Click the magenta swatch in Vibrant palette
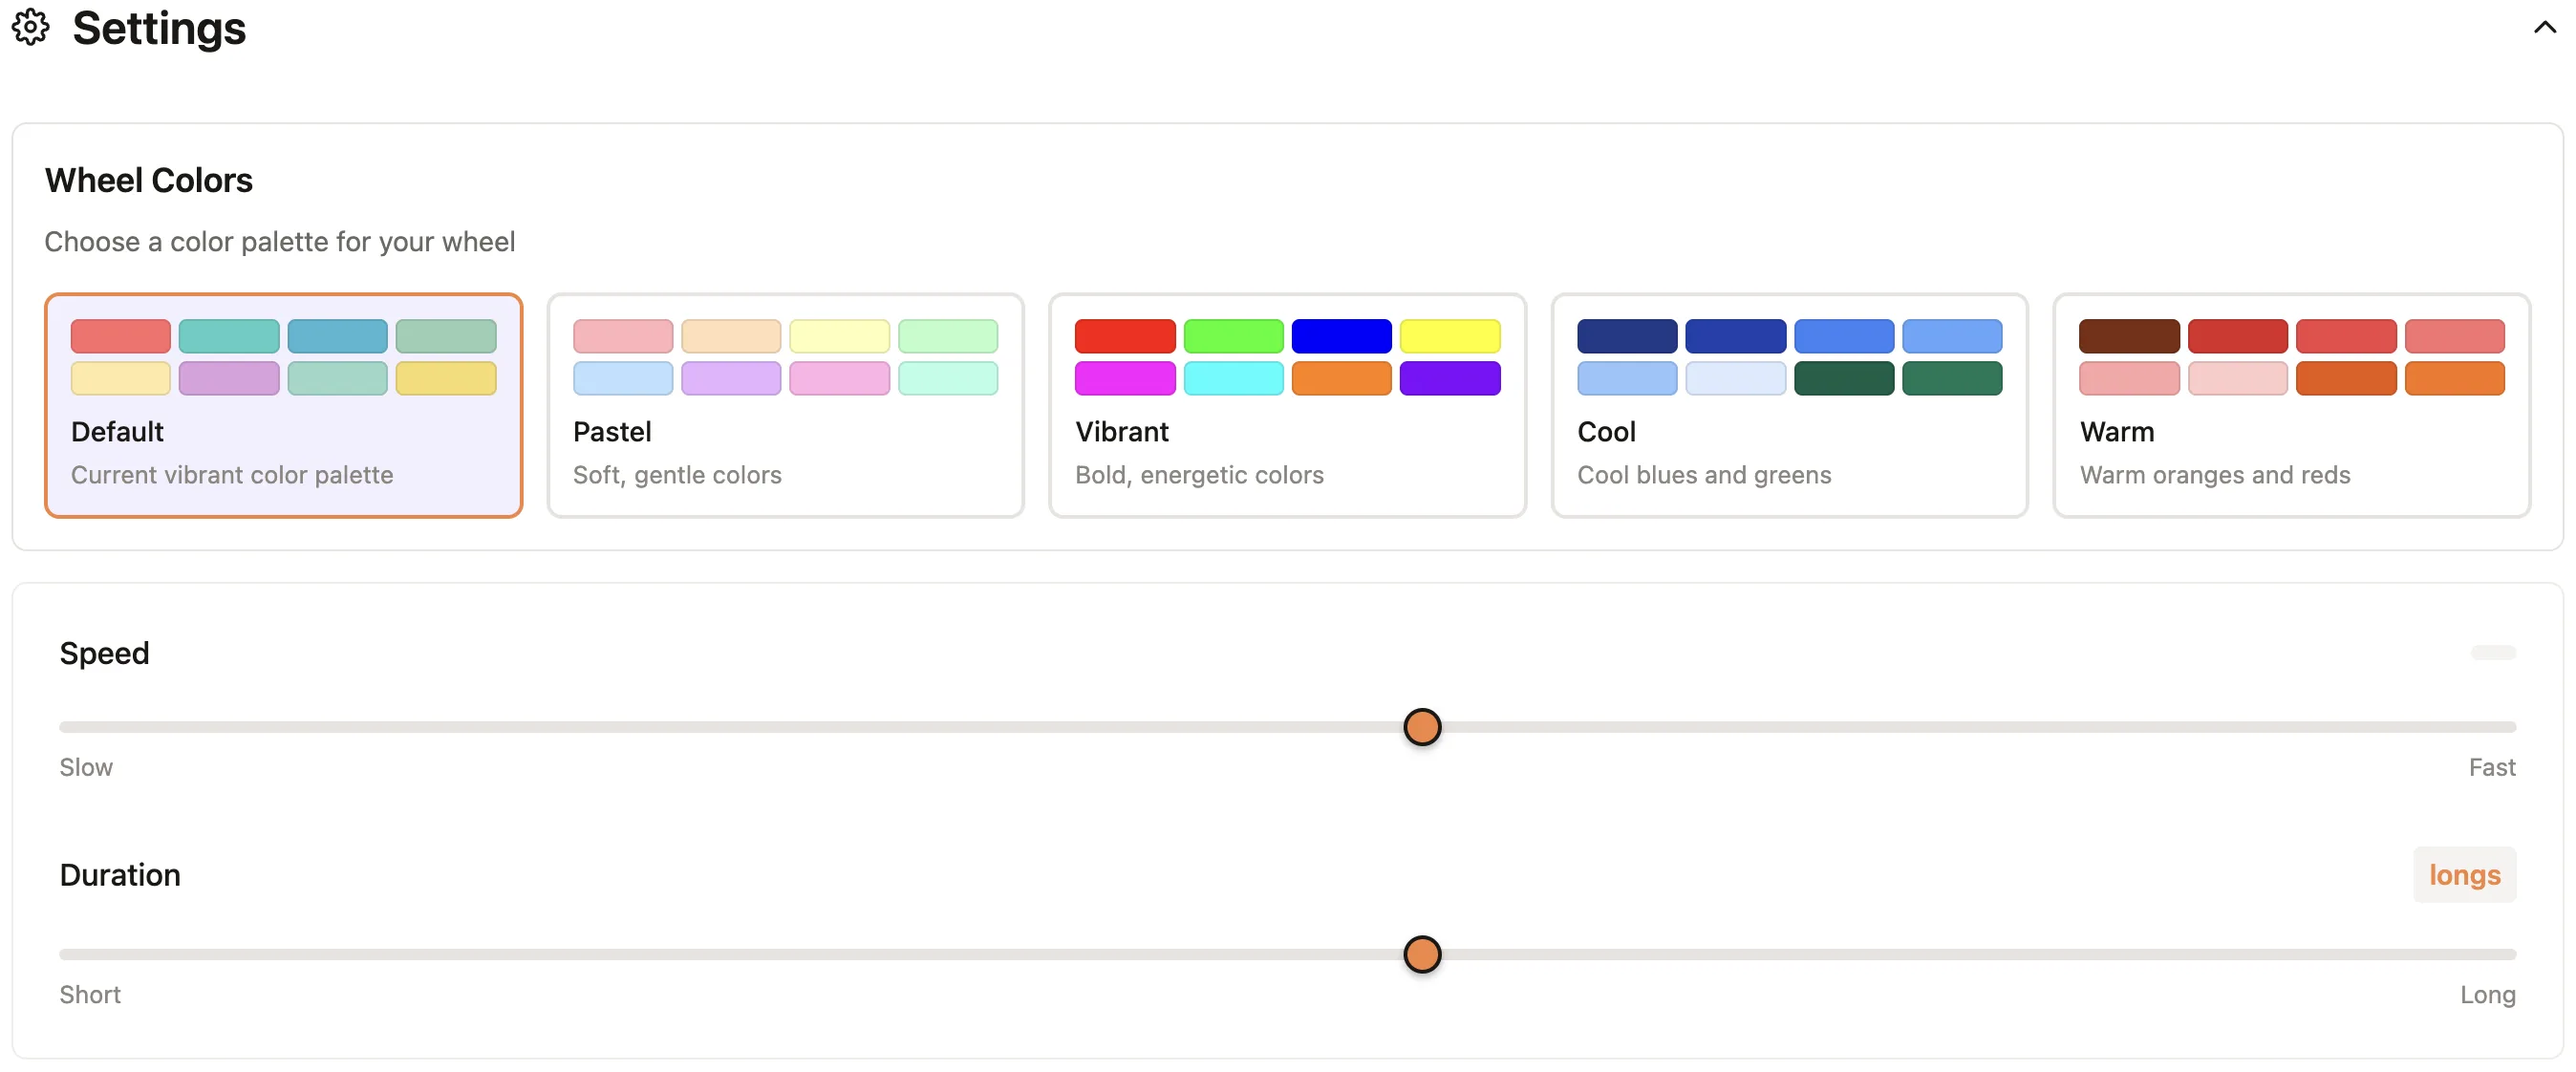Image resolution: width=2576 pixels, height=1072 pixels. [1125, 378]
